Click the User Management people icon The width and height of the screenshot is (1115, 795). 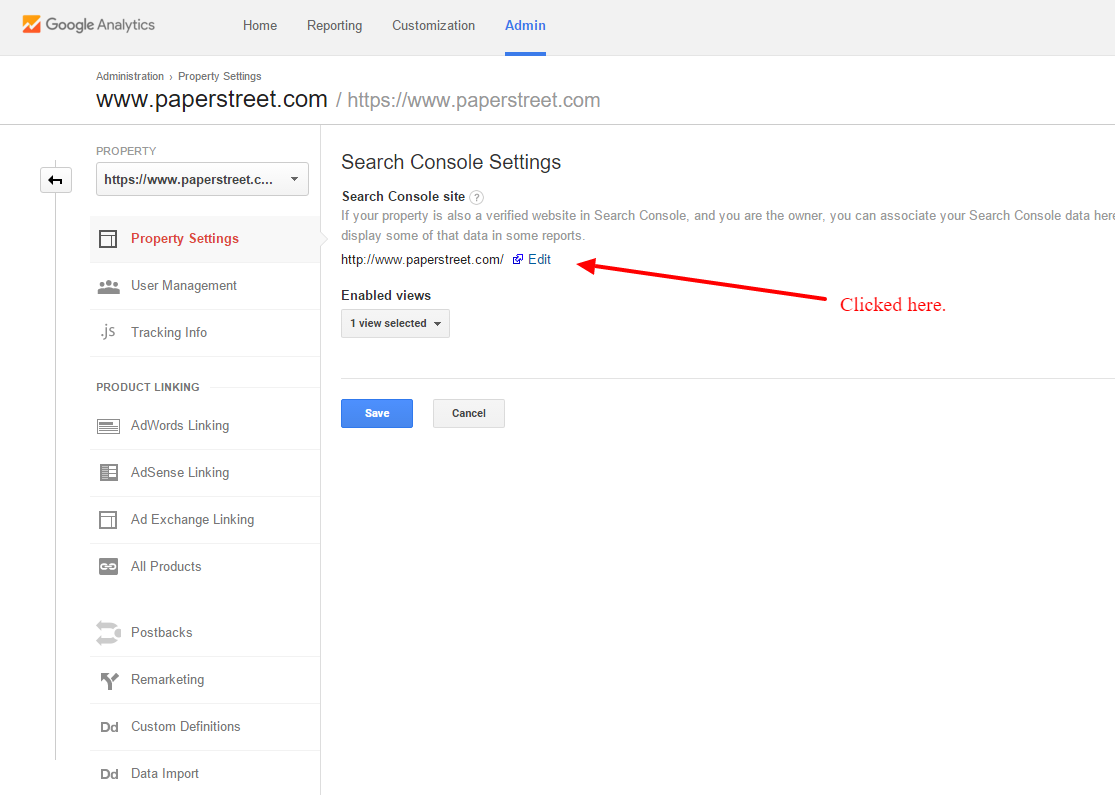pos(108,286)
